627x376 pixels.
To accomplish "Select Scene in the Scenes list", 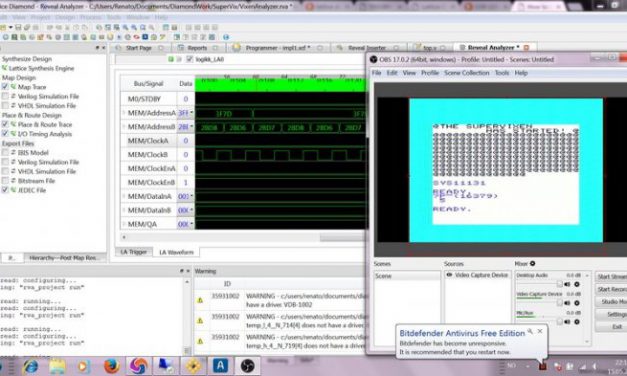I will click(x=407, y=276).
